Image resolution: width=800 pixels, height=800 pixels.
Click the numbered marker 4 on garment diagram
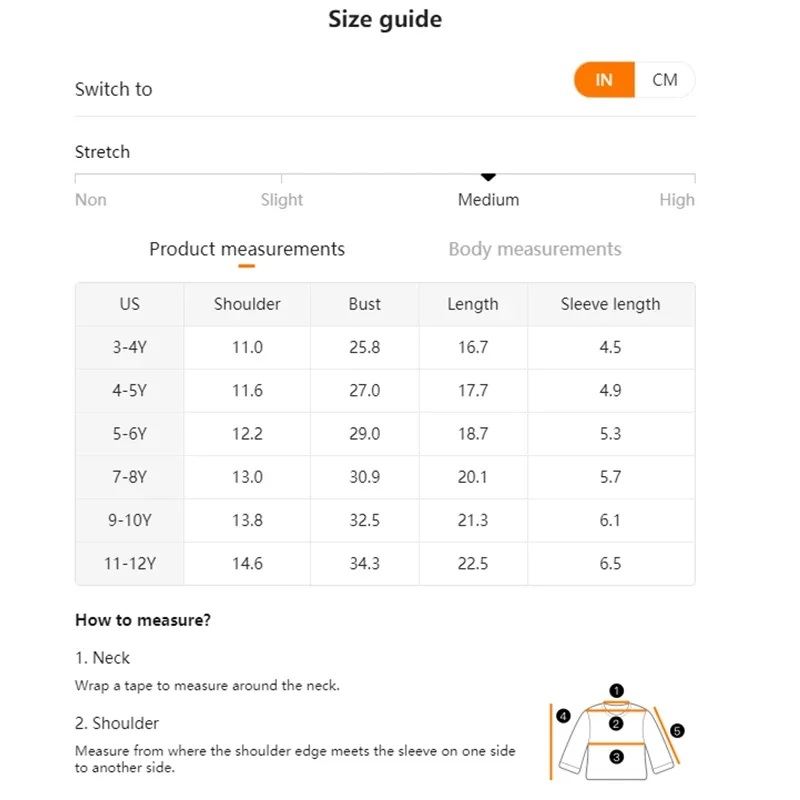click(x=564, y=716)
